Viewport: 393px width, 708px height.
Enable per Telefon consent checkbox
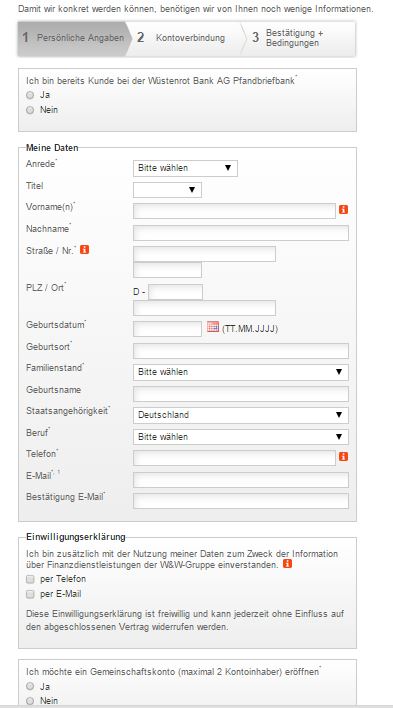pyautogui.click(x=30, y=579)
